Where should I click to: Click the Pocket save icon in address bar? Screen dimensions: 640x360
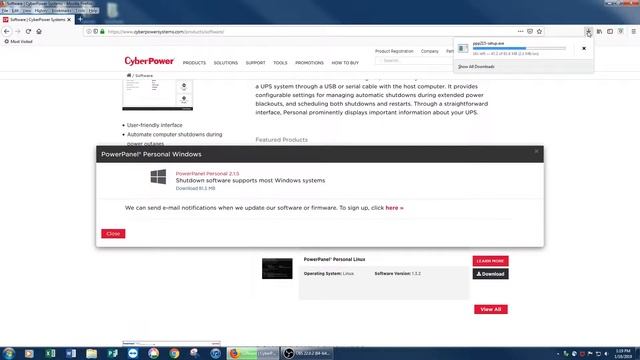[530, 31]
